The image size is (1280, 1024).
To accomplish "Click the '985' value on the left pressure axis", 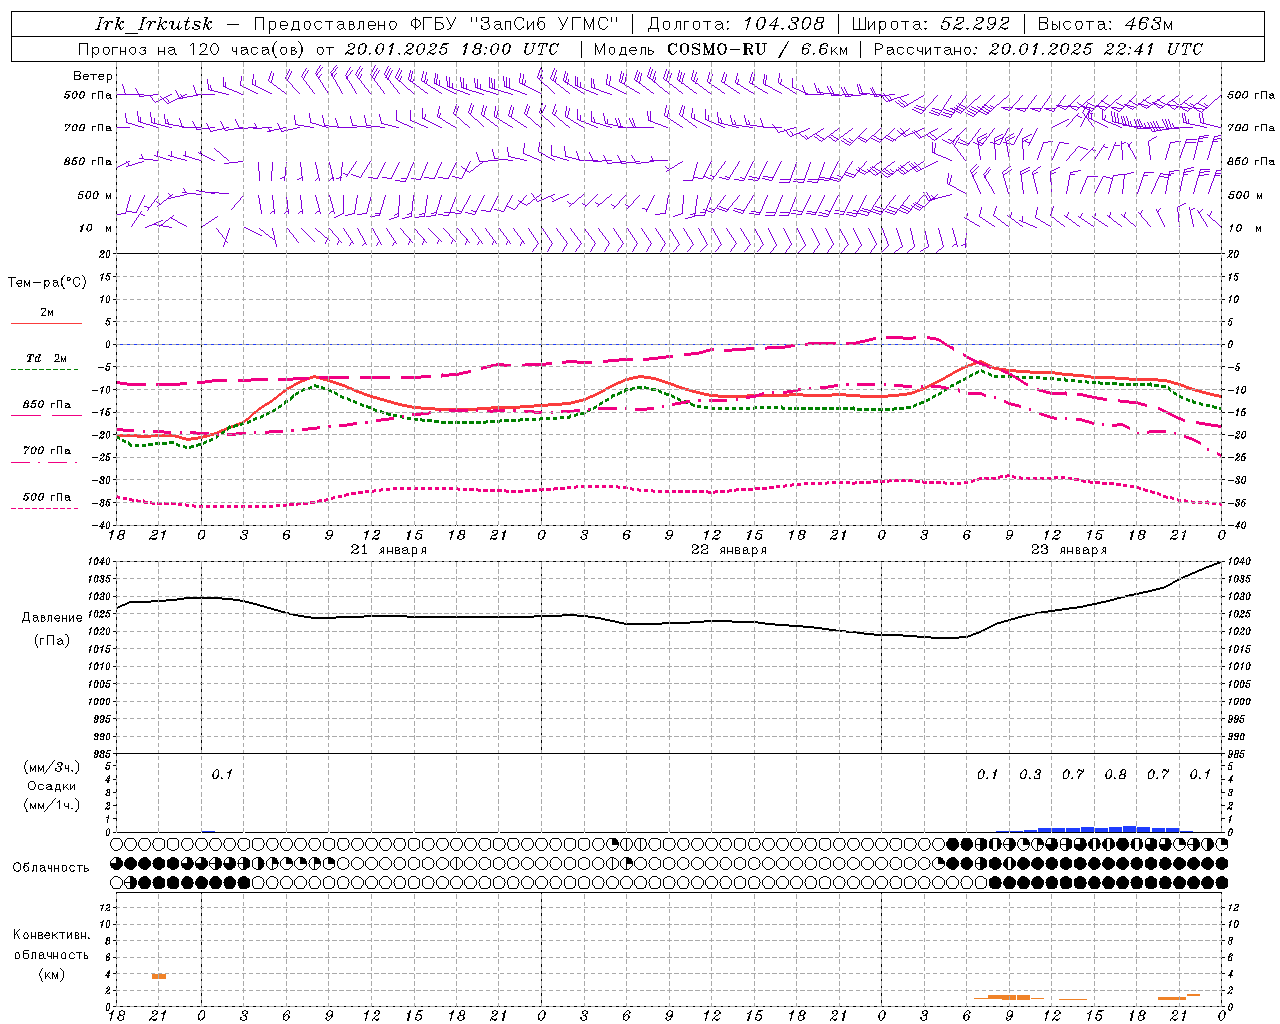I will [x=101, y=755].
